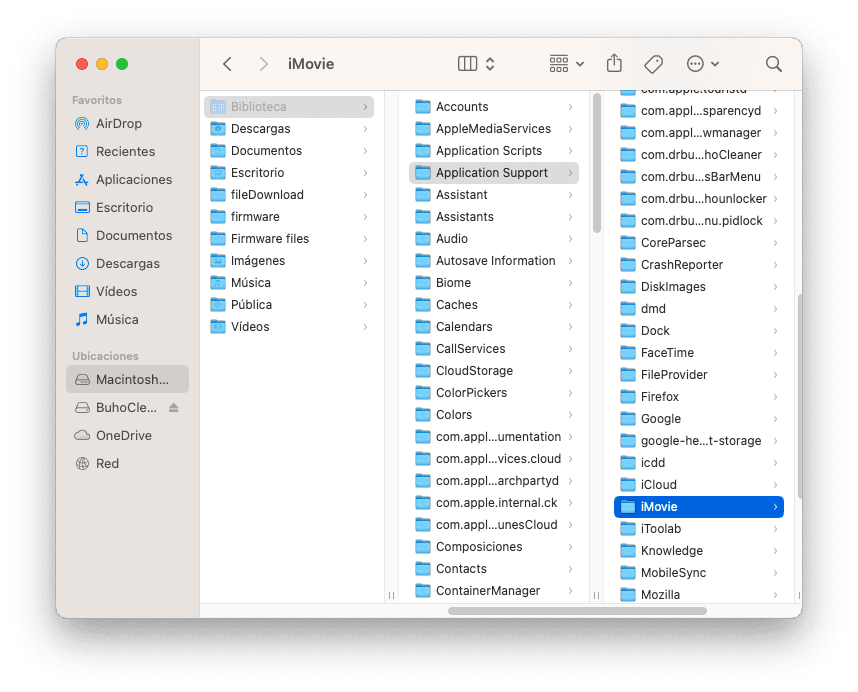Select the iCloud folder in the rightmost column
858x692 pixels.
pyautogui.click(x=660, y=484)
